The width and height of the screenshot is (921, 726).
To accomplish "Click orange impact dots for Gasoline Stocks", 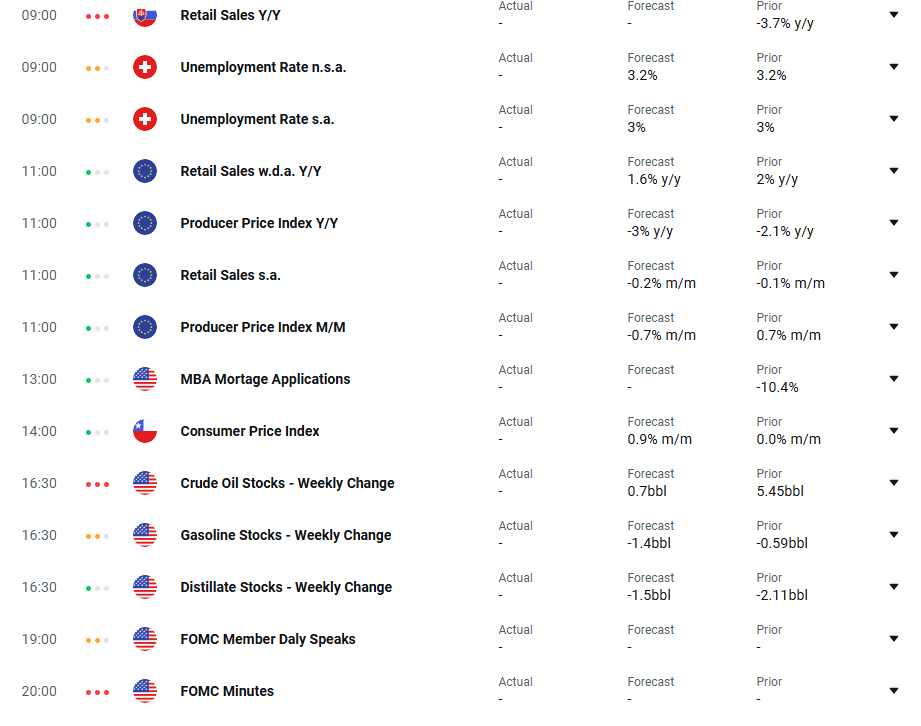I will (97, 536).
